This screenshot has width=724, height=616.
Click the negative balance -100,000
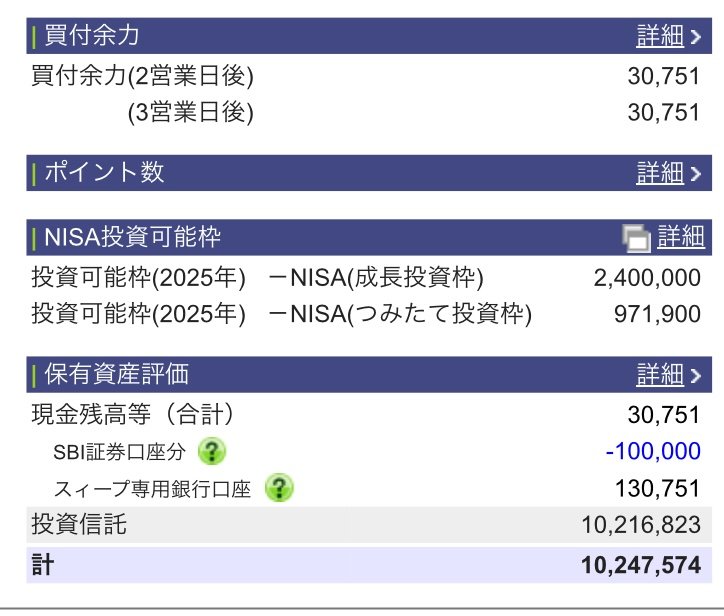pos(653,451)
